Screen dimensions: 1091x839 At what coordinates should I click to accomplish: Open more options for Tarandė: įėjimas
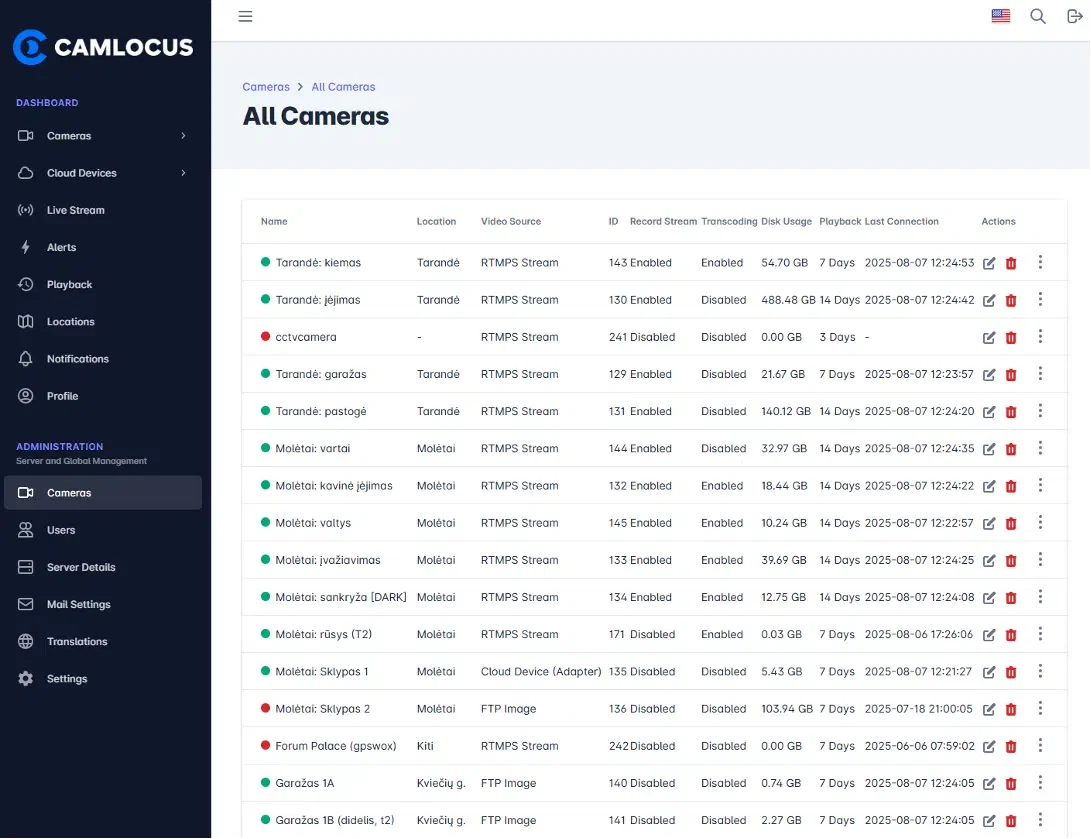1040,299
